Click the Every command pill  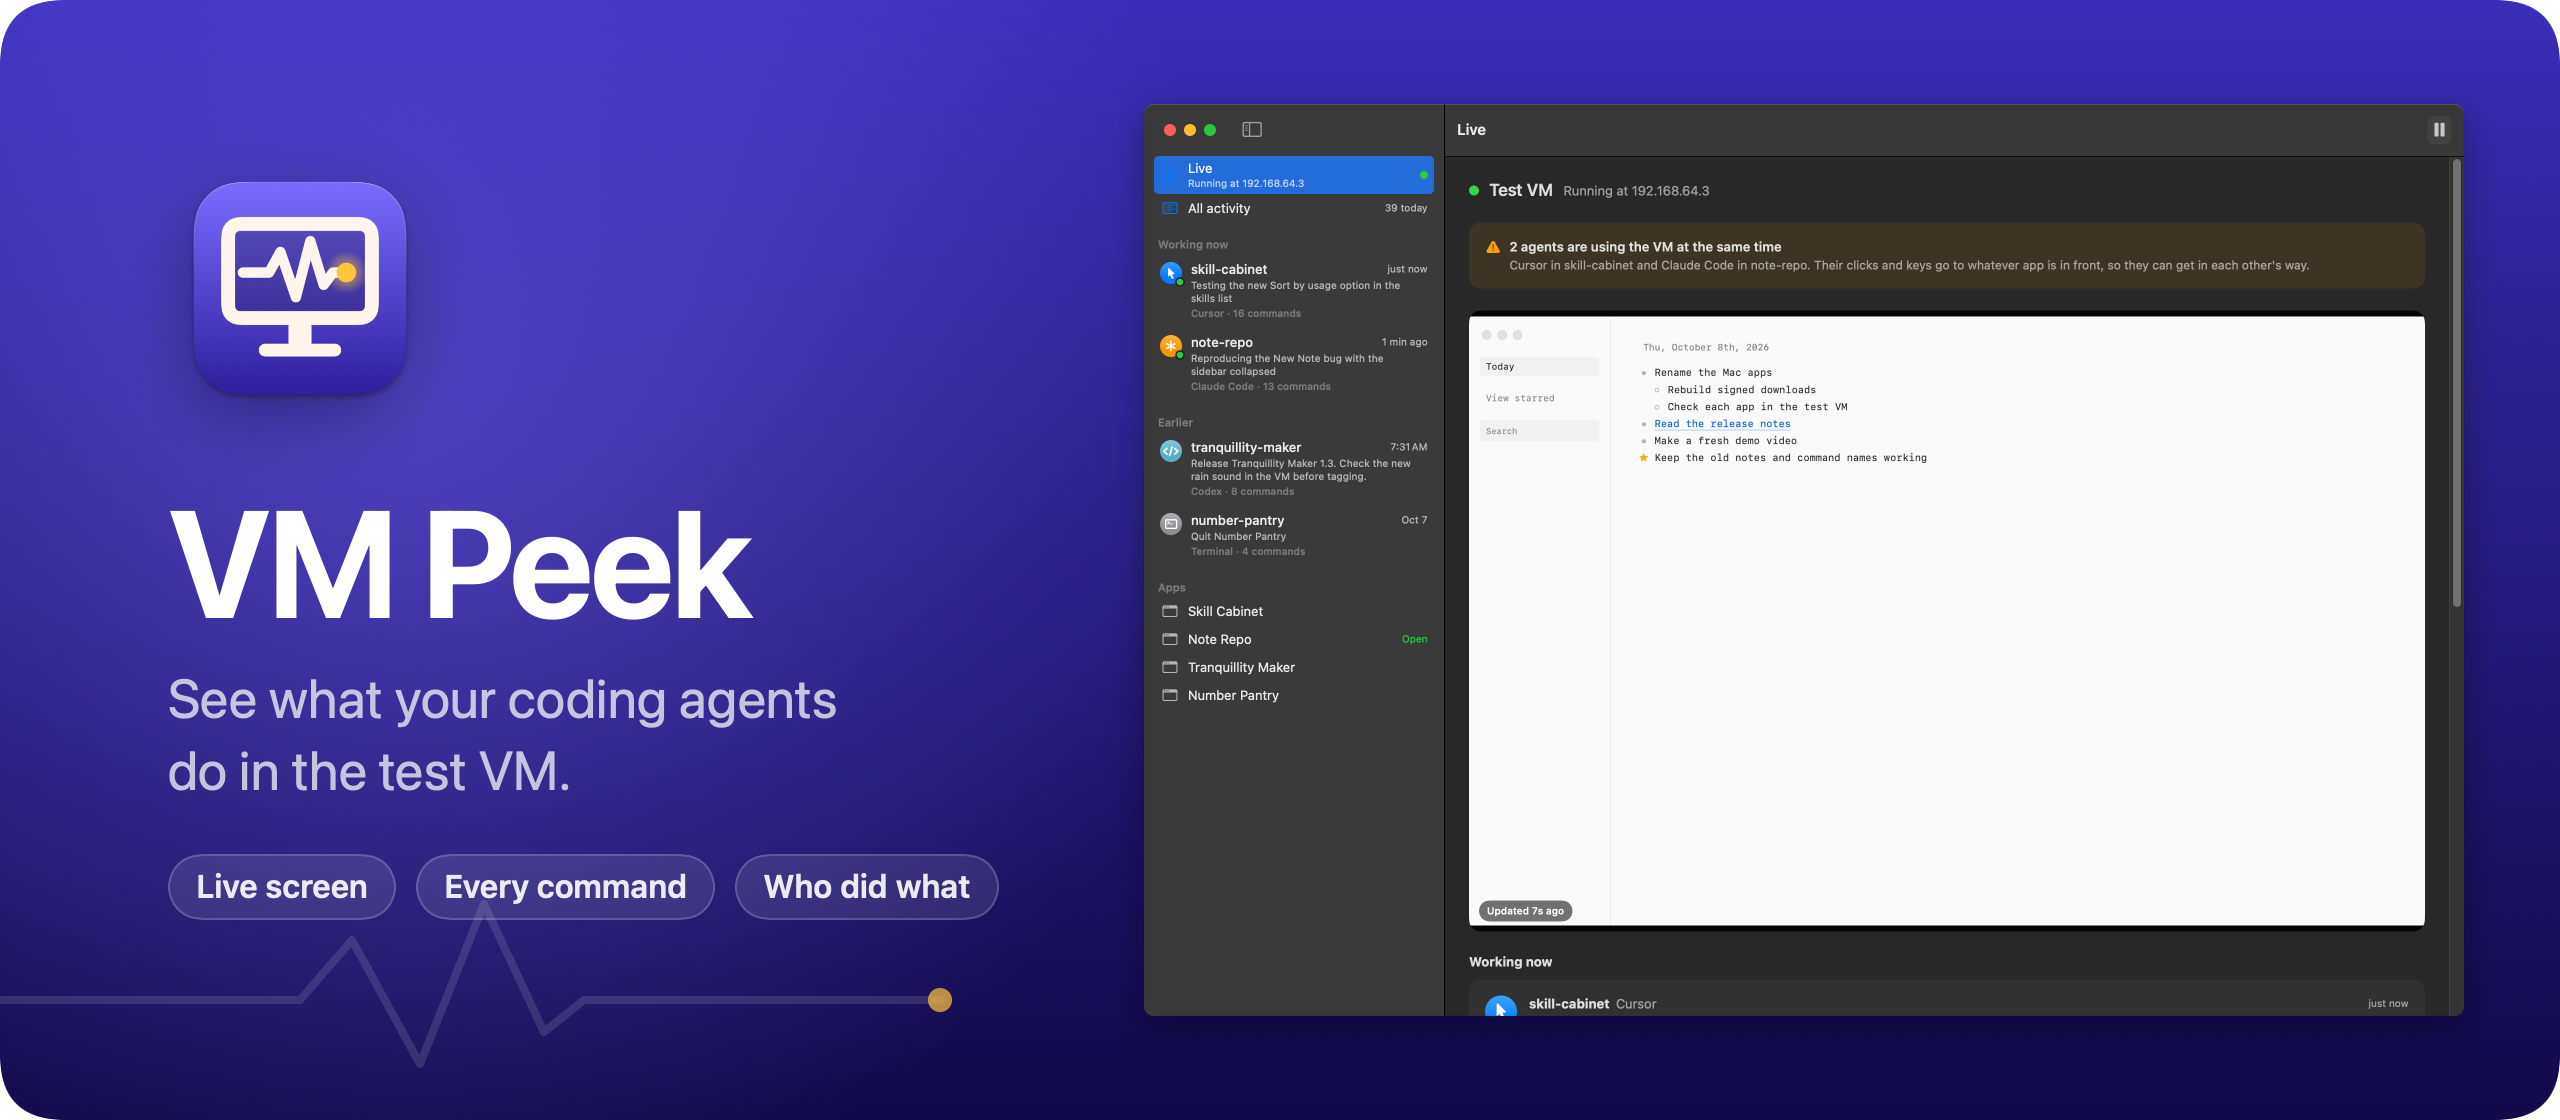pos(565,887)
